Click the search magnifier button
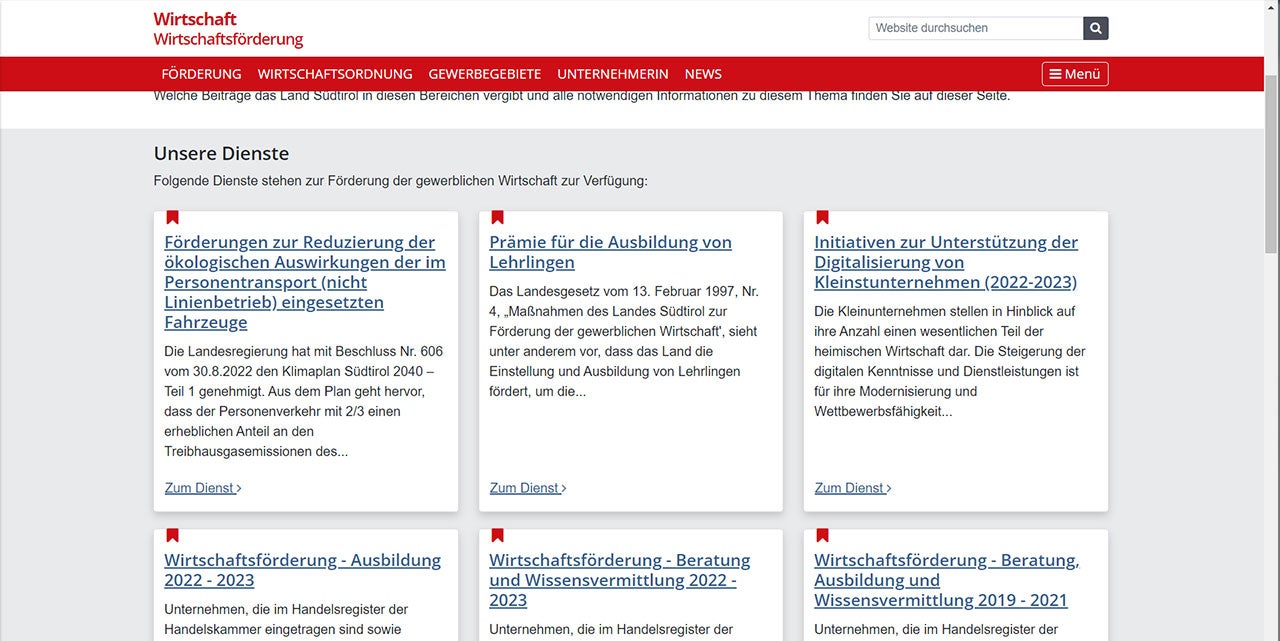The height and width of the screenshot is (641, 1280). pos(1096,28)
